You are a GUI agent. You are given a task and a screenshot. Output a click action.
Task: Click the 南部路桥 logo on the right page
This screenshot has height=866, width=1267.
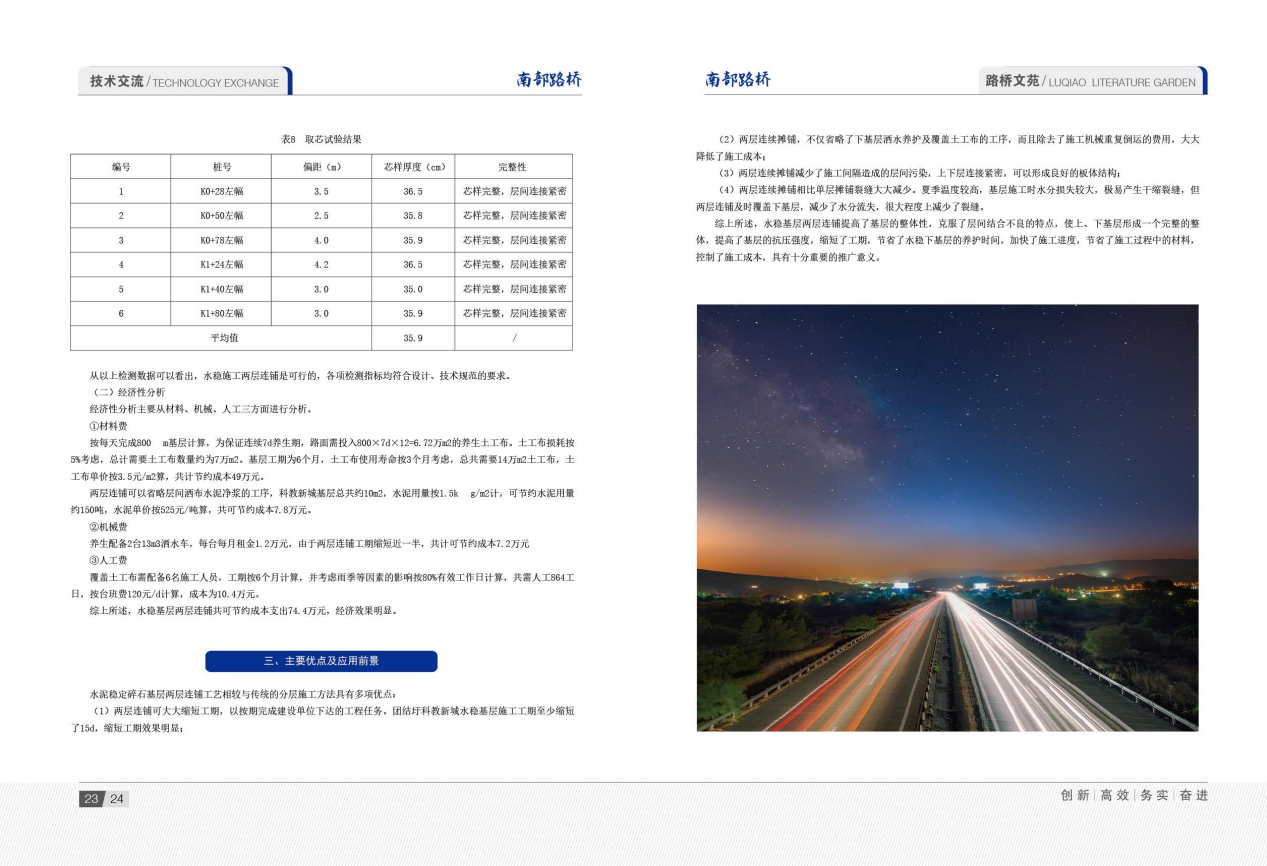[738, 80]
